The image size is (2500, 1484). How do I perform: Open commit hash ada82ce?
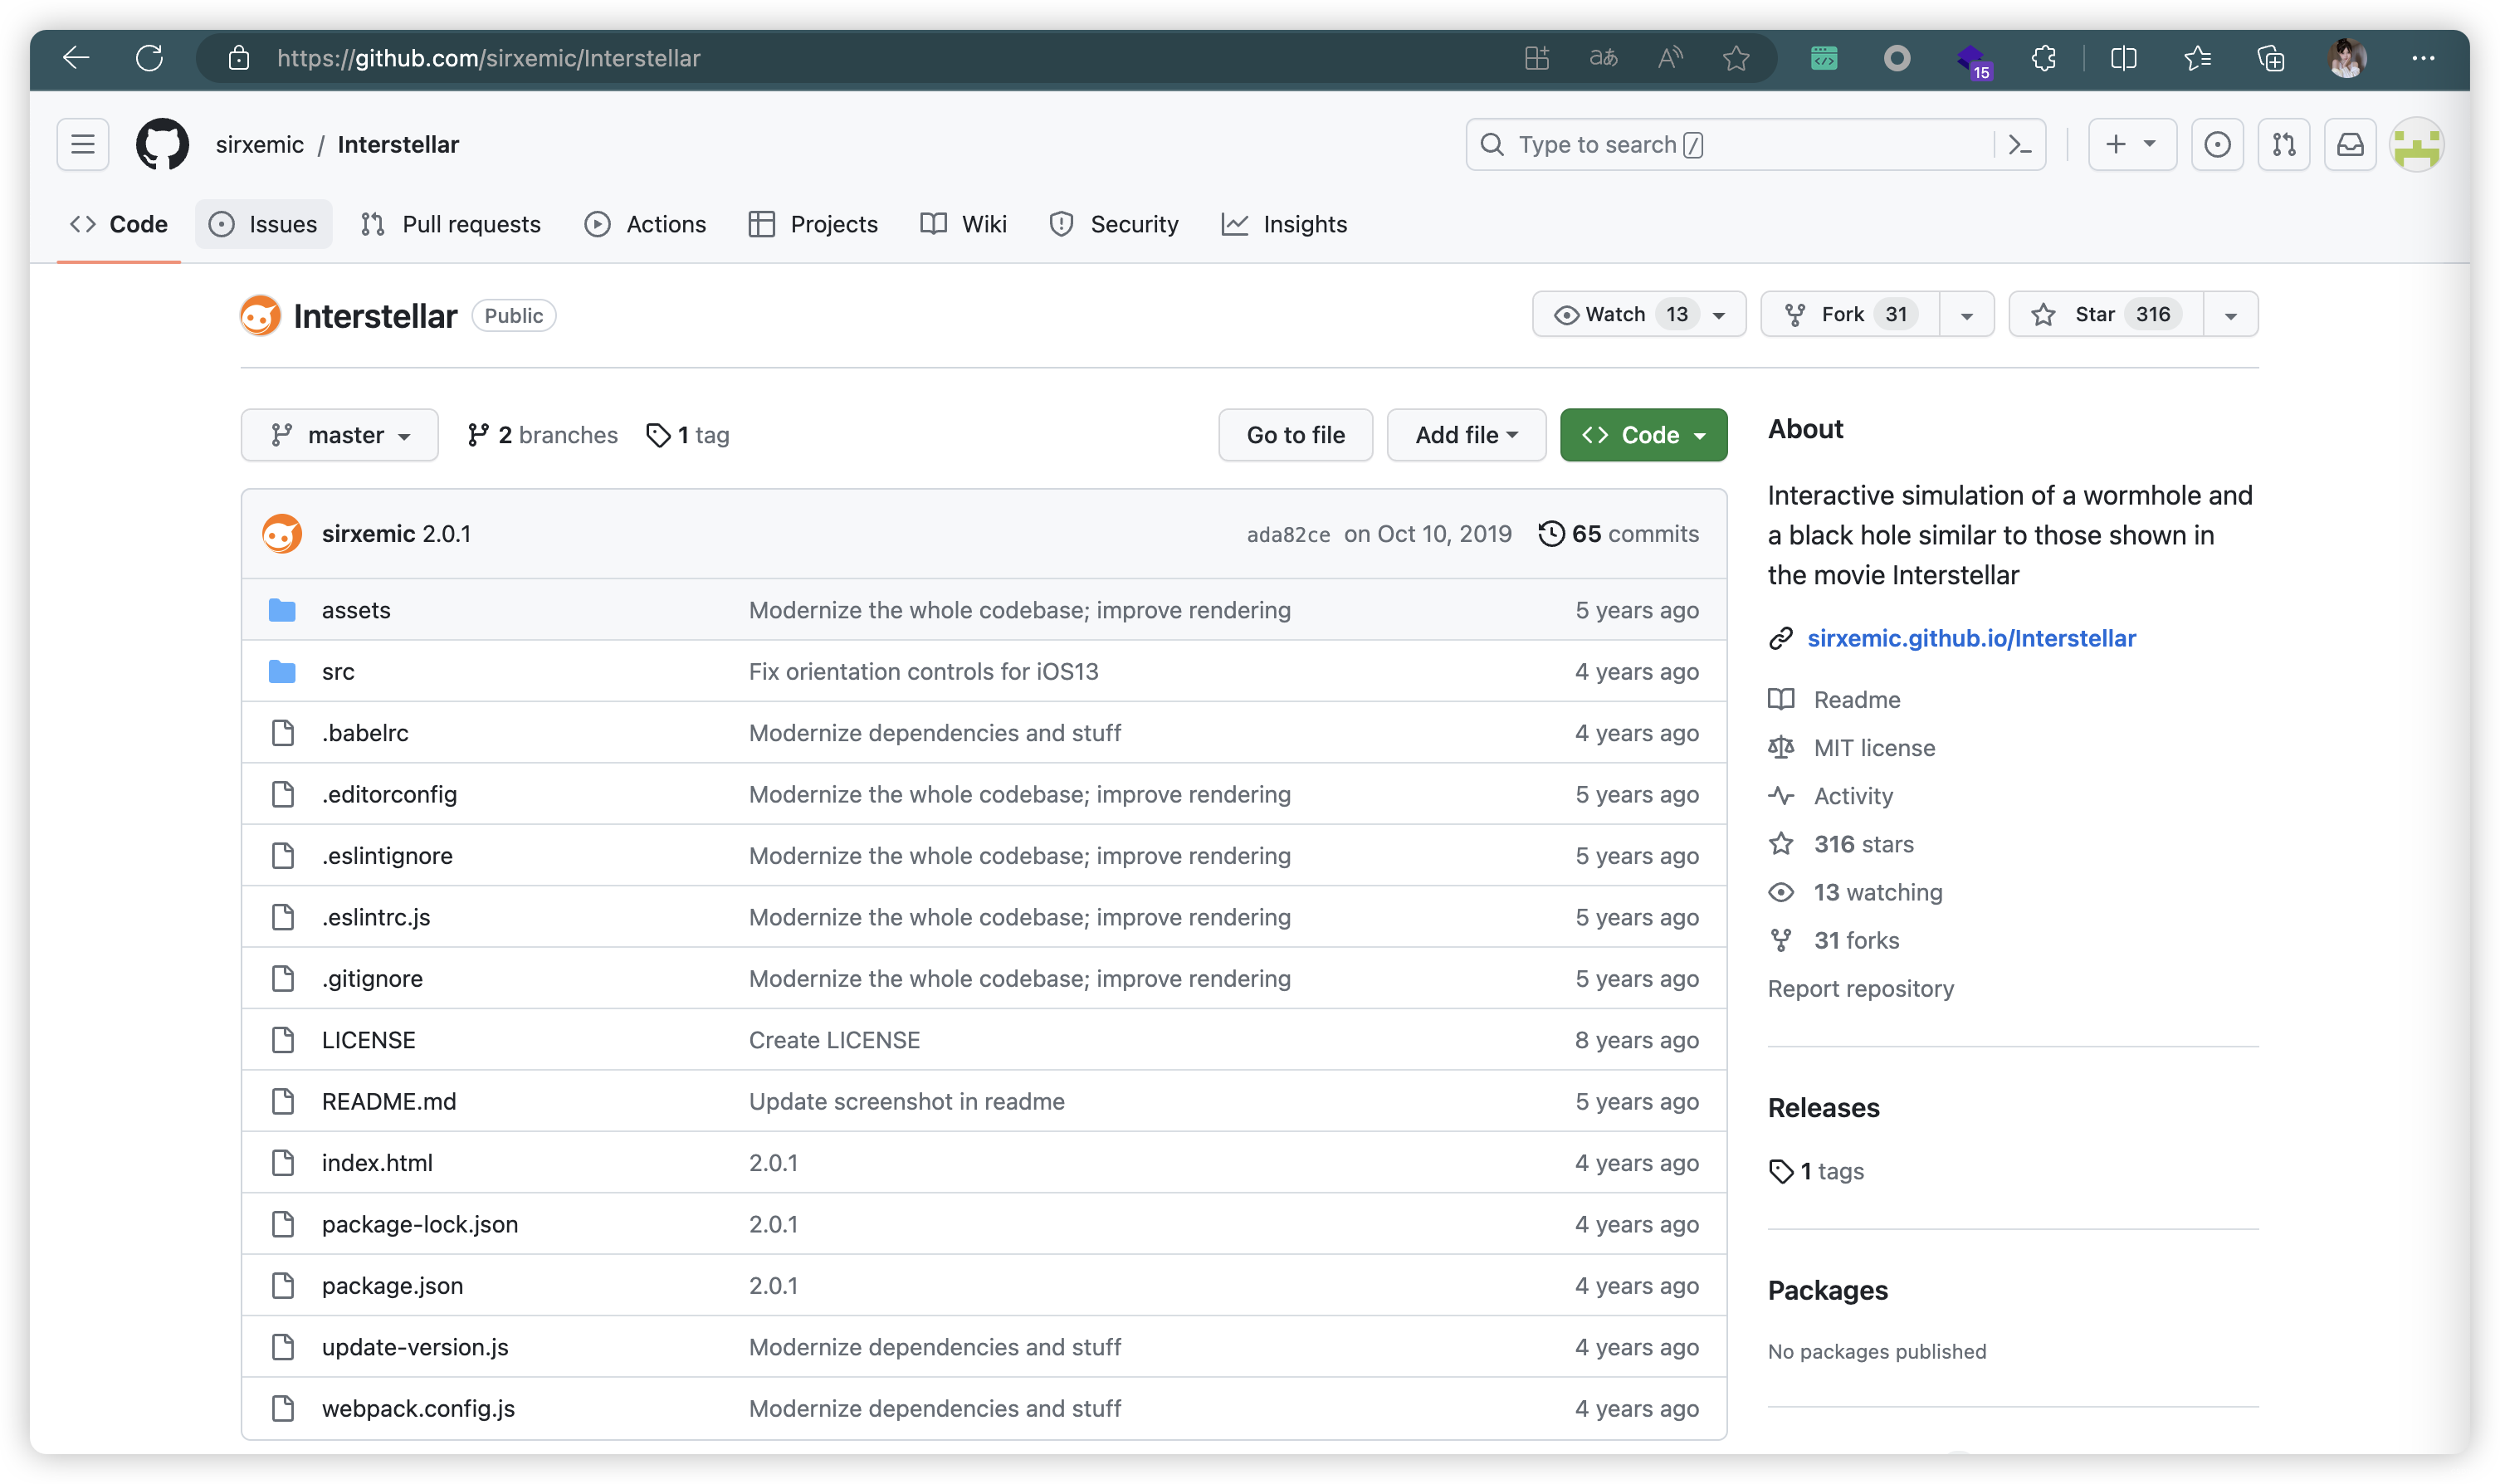(x=1288, y=534)
